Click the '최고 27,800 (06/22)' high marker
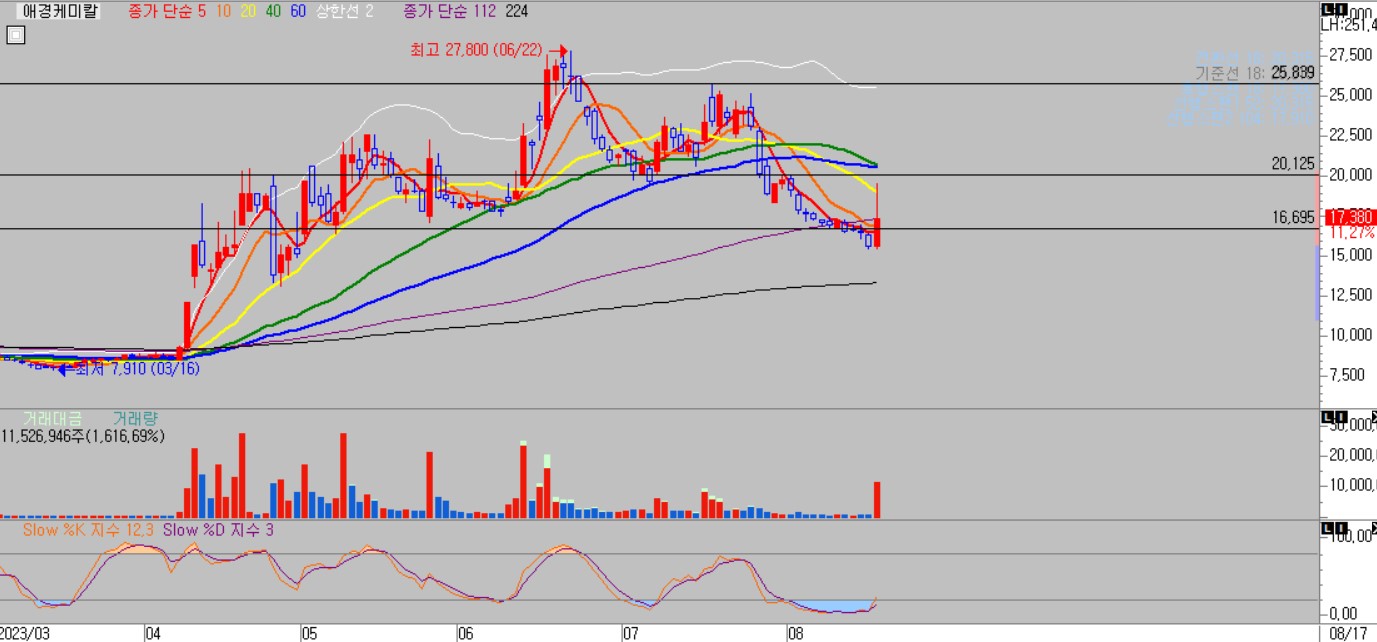Screen dimensions: 1377x642 tap(479, 49)
